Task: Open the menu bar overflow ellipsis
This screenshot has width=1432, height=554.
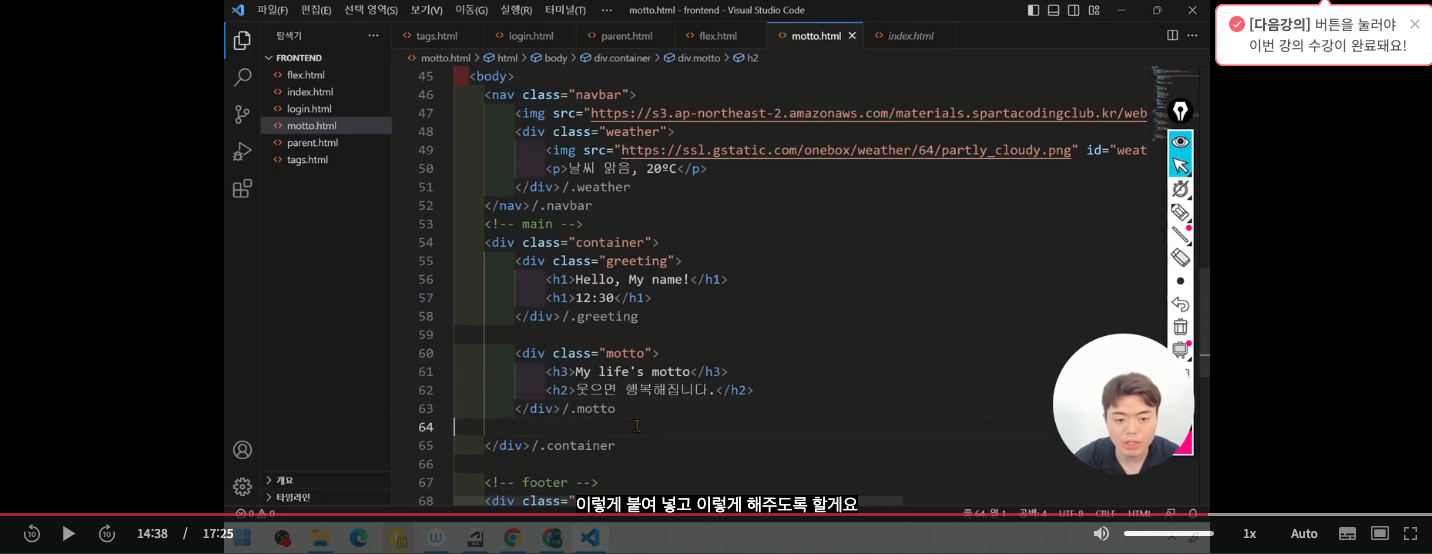Action: 606,10
